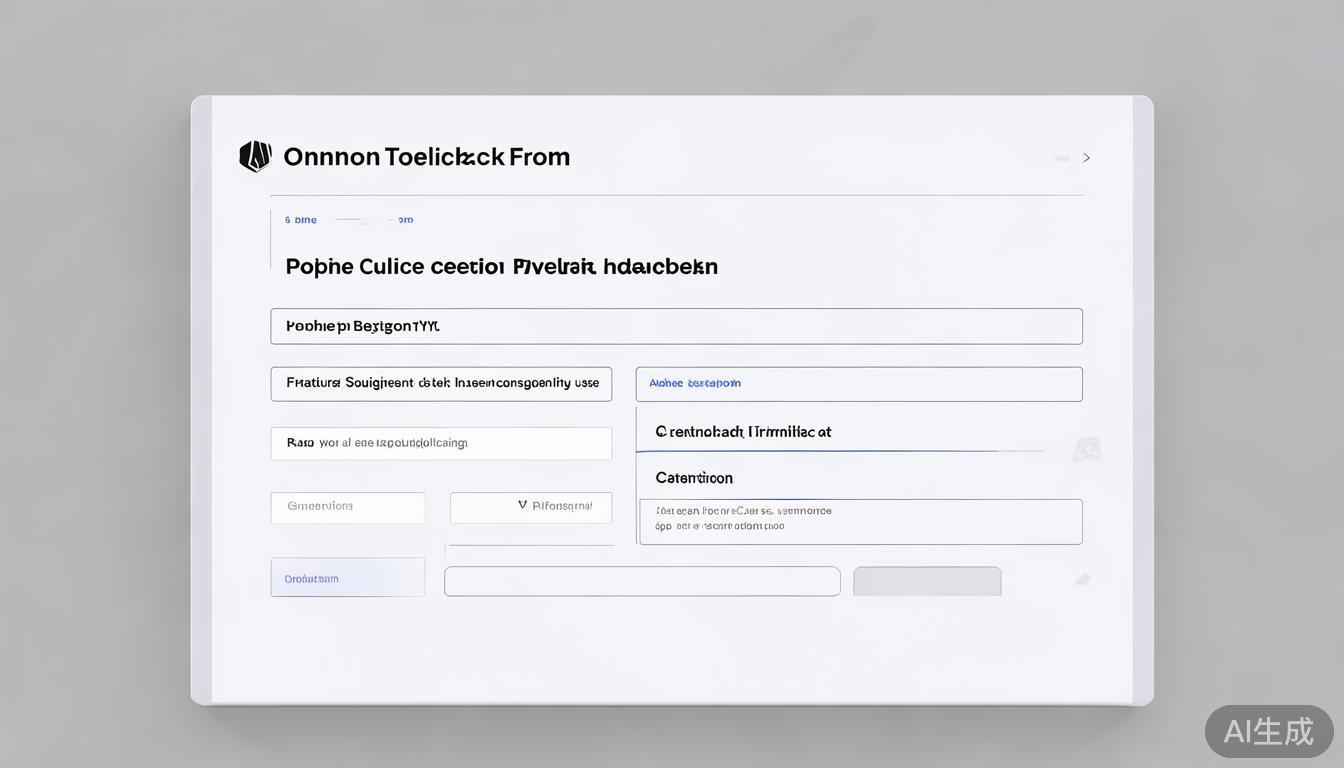1344x768 pixels.
Task: Focus the blue "Aiohee" placeholder field
Action: tap(859, 384)
